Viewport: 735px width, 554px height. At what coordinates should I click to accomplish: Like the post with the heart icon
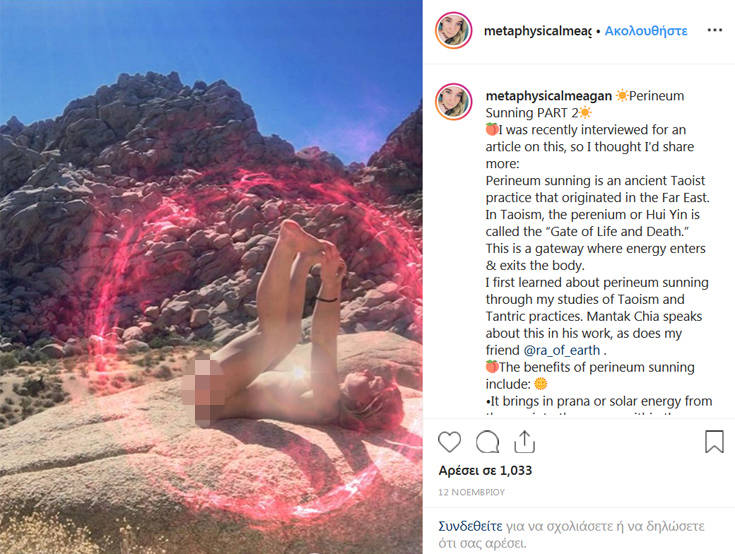click(449, 442)
